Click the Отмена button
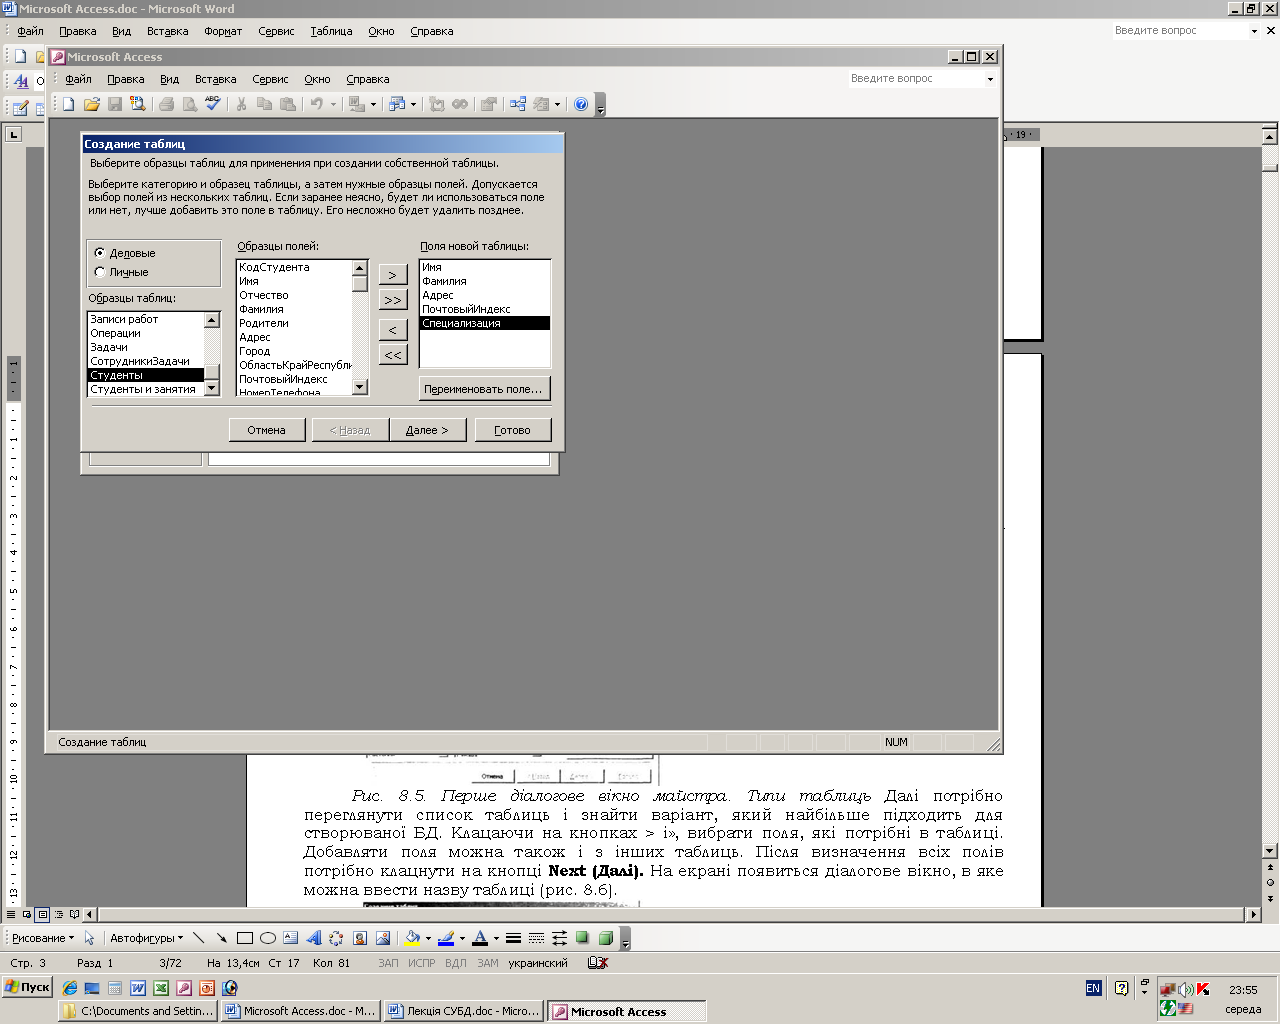Image resolution: width=1280 pixels, height=1024 pixels. pyautogui.click(x=266, y=430)
